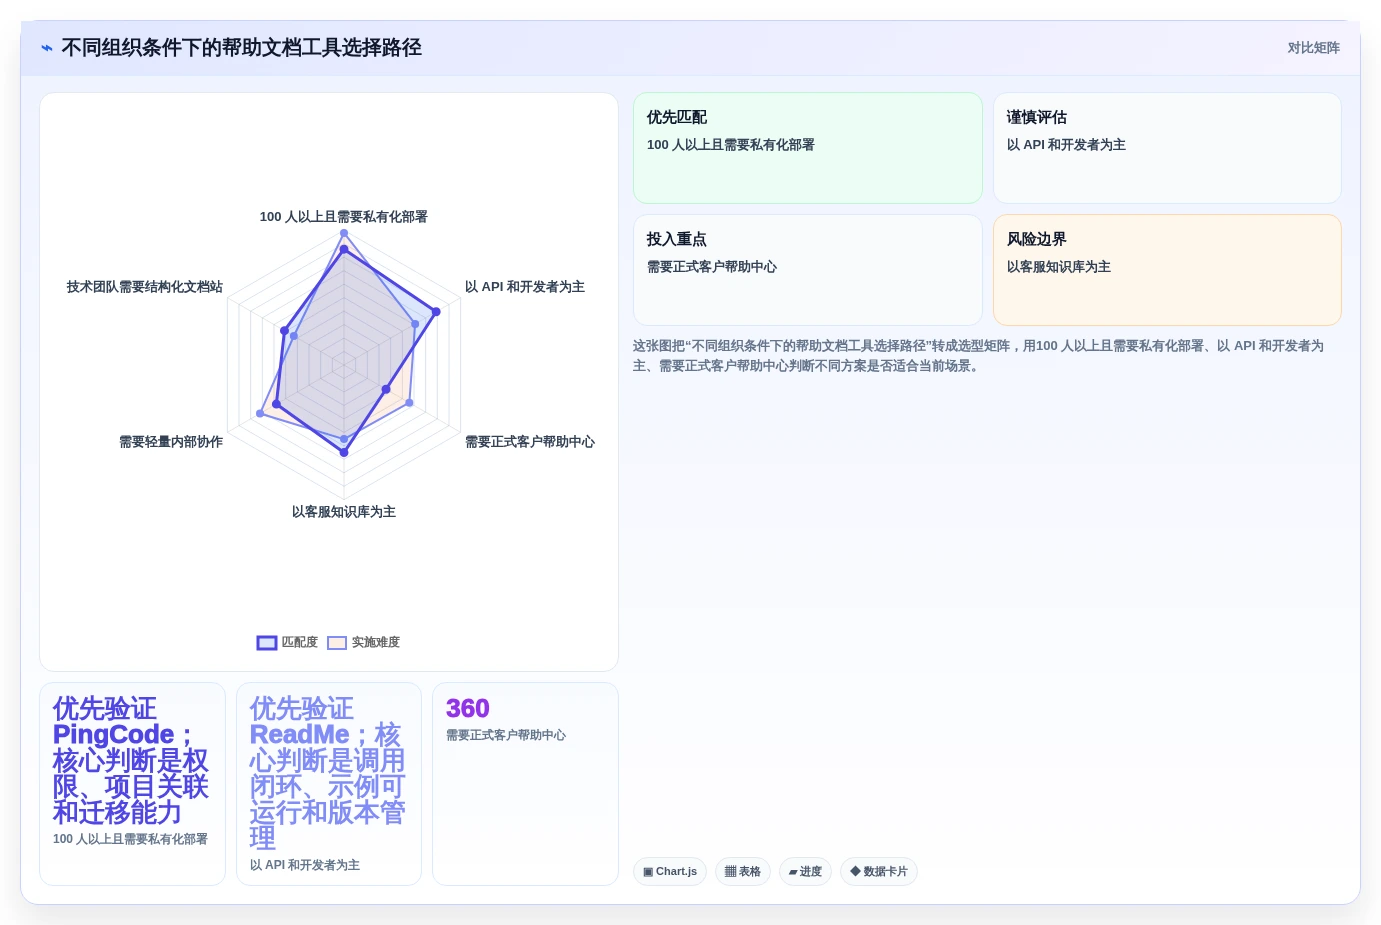
Task: Click the 匹配度 legend label
Action: click(299, 642)
